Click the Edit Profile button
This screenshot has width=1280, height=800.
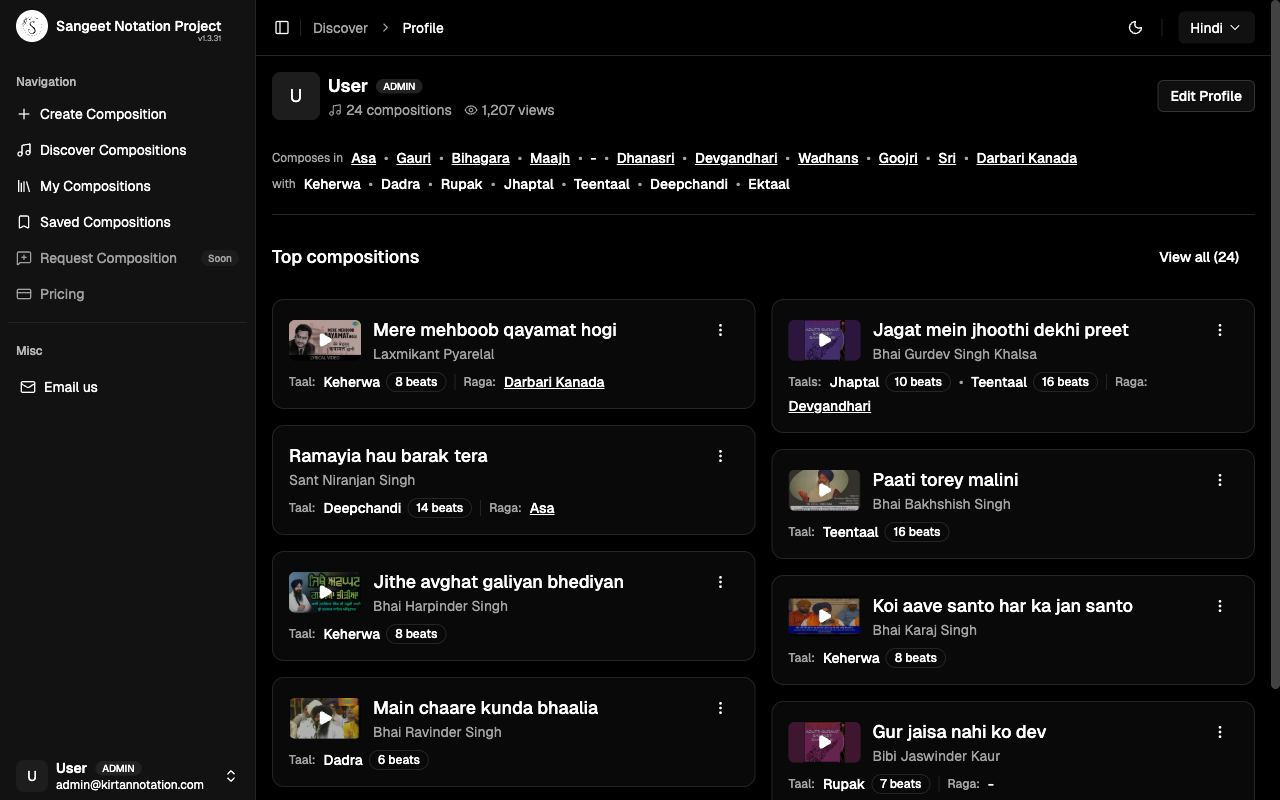[1206, 96]
